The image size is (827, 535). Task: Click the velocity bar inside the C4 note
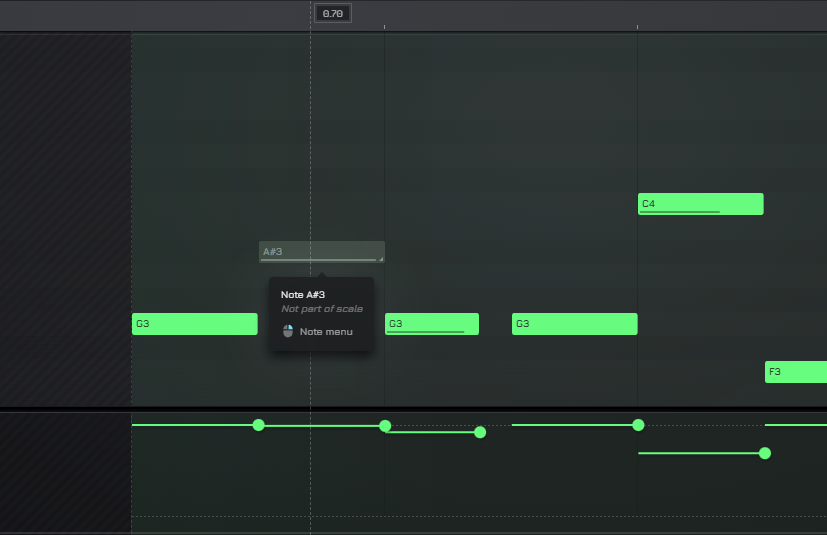pos(679,212)
